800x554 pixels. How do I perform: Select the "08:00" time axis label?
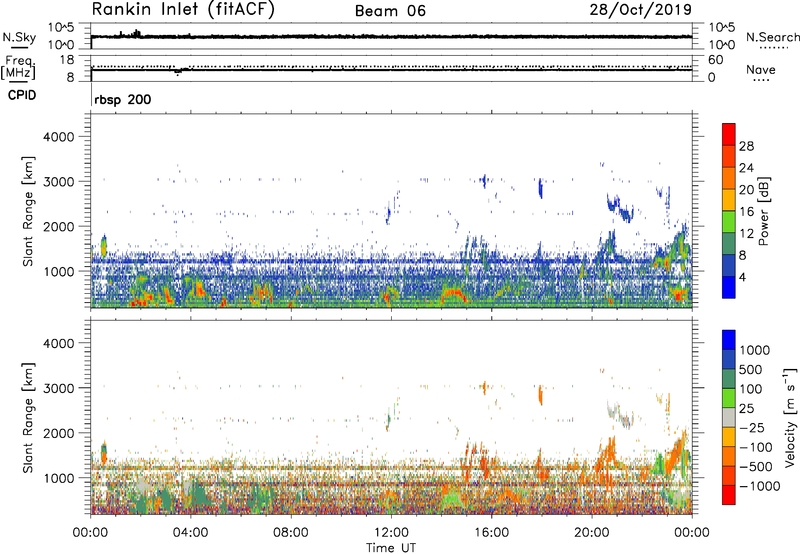coord(291,533)
